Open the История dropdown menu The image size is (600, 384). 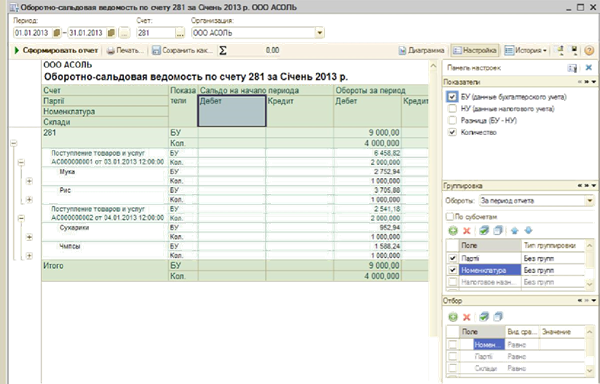pyautogui.click(x=526, y=50)
